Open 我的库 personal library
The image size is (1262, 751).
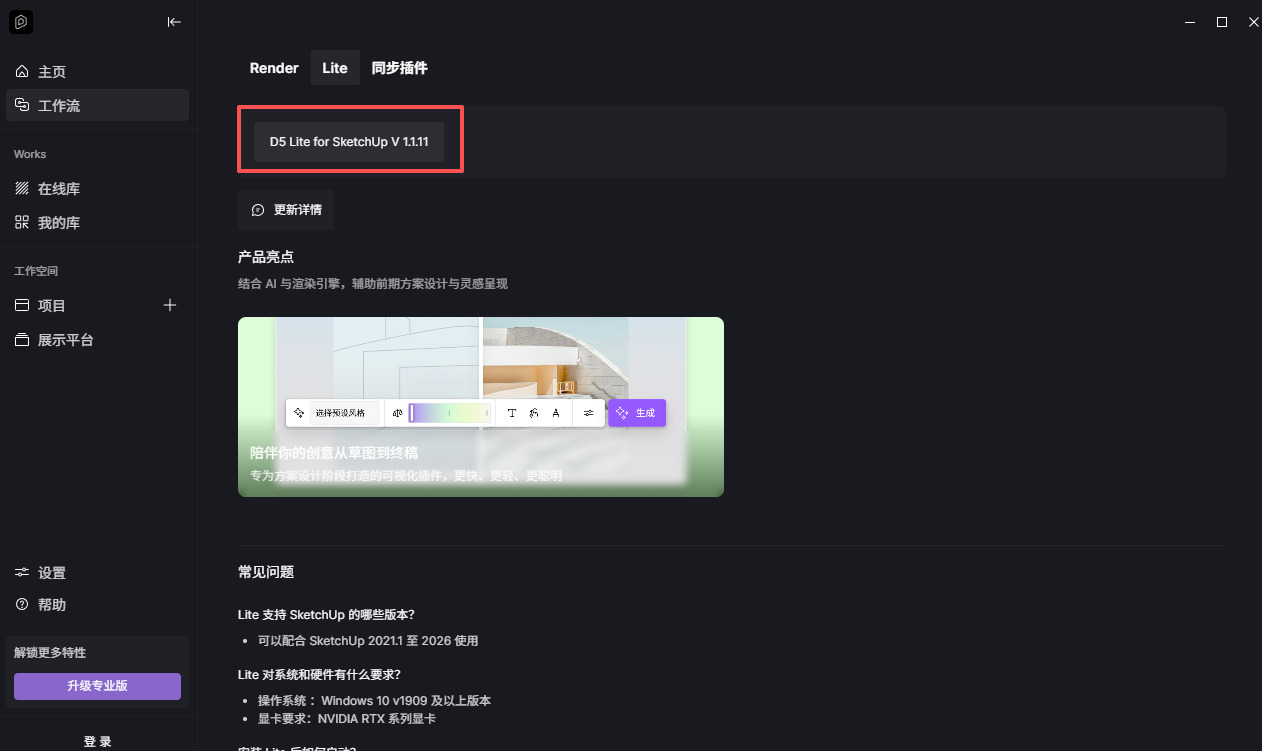58,223
